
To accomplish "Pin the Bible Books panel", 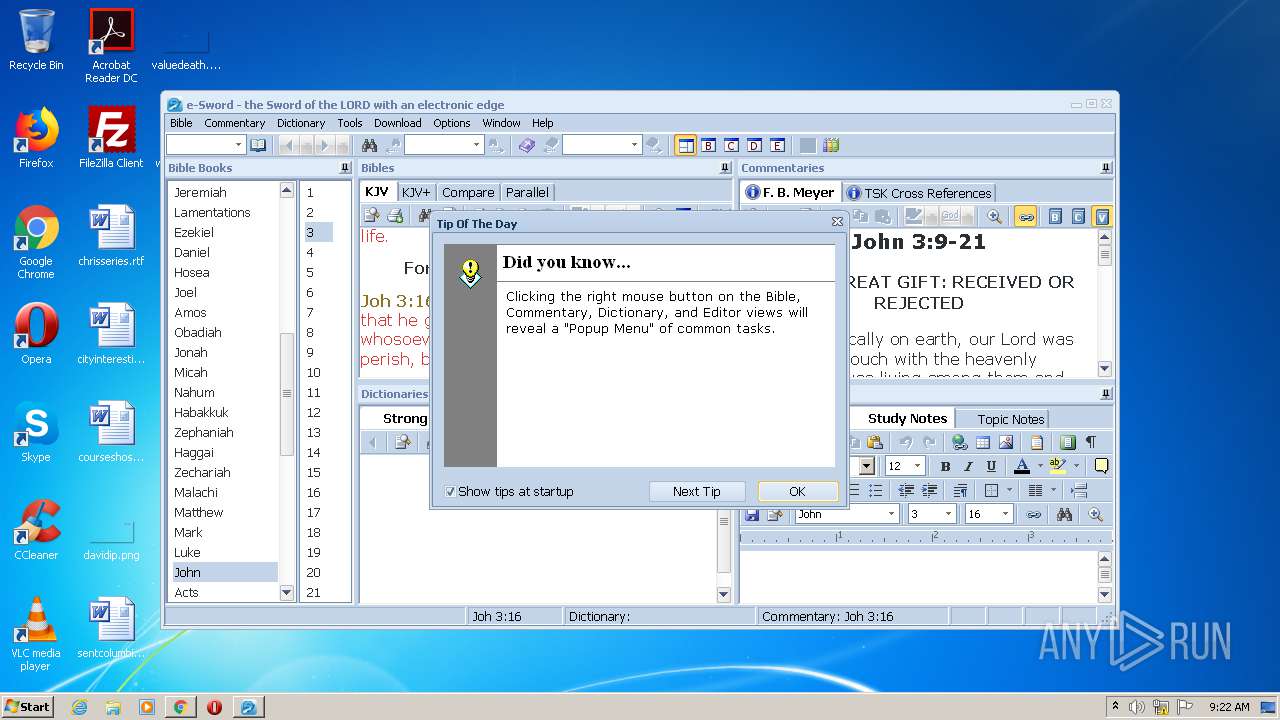I will pos(345,168).
